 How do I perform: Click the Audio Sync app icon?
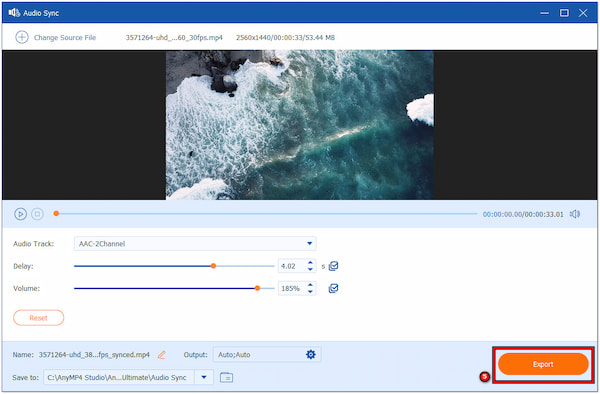click(x=15, y=13)
